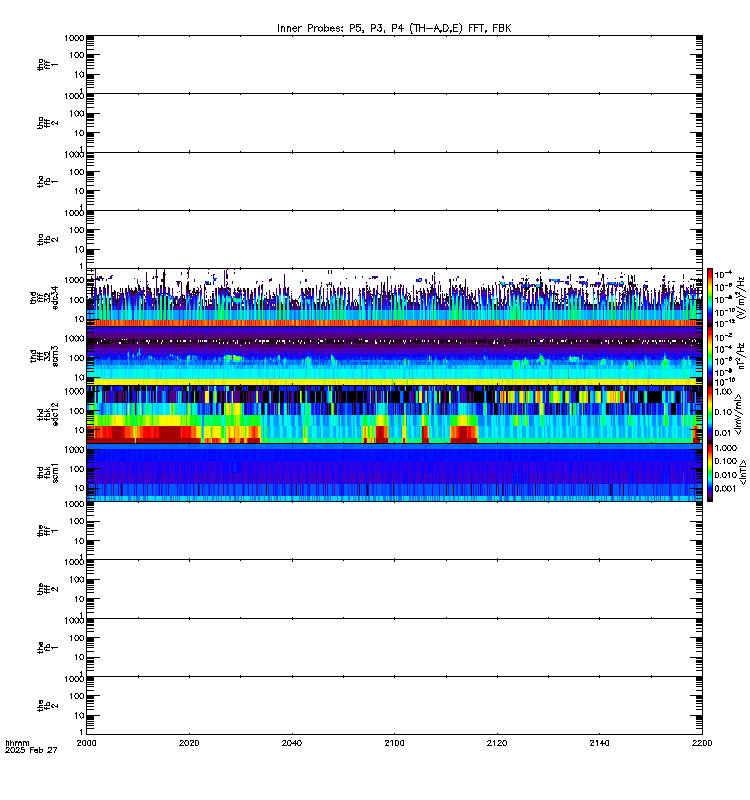Viewport: 750px width, 800px height.
Task: Select the 'tha fff 2' panel label
Action: [x=47, y=123]
